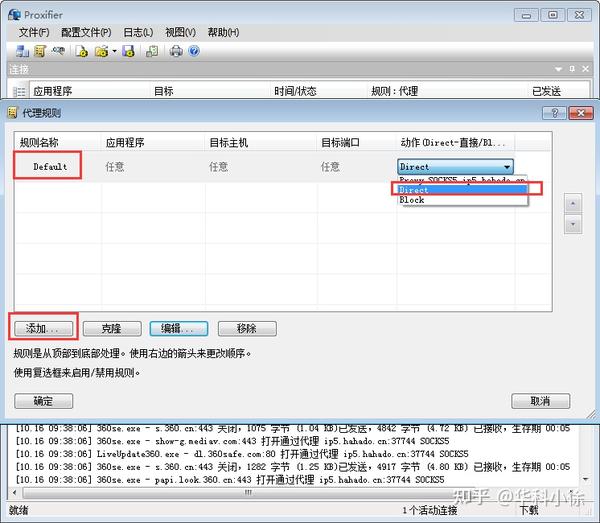
Task: Click the 添加... button
Action: tap(43, 328)
